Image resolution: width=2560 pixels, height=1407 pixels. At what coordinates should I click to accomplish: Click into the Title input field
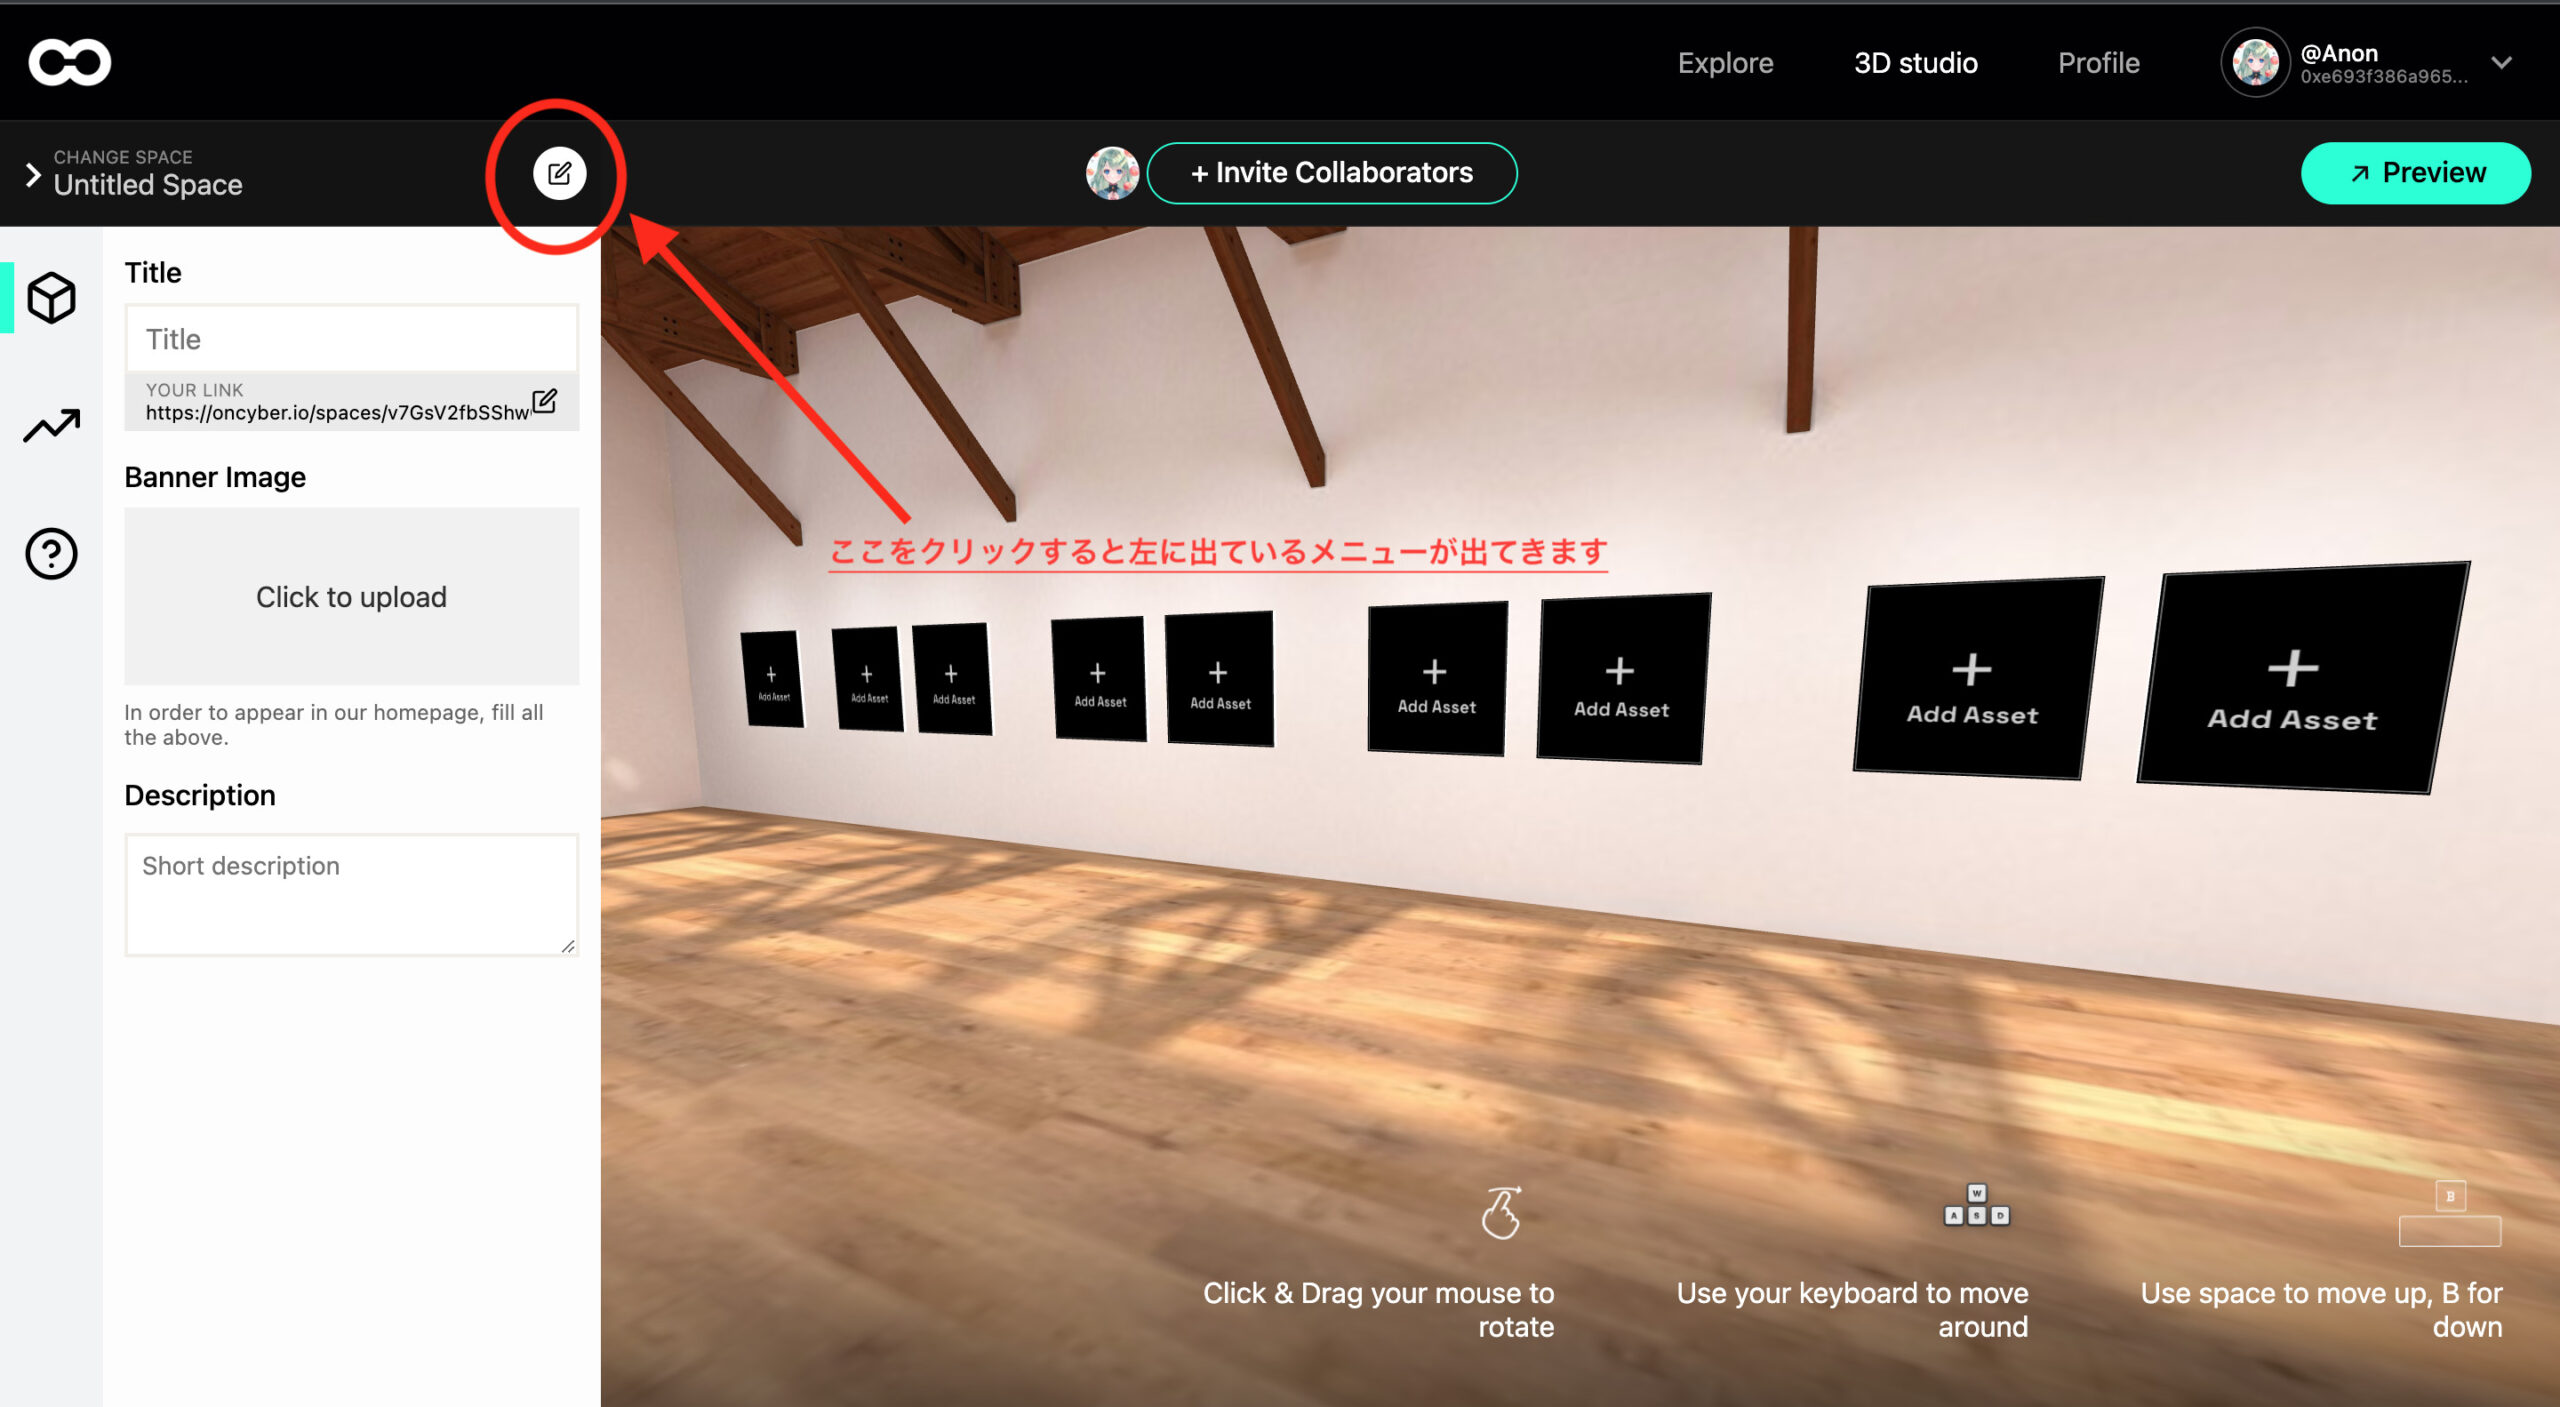(351, 339)
